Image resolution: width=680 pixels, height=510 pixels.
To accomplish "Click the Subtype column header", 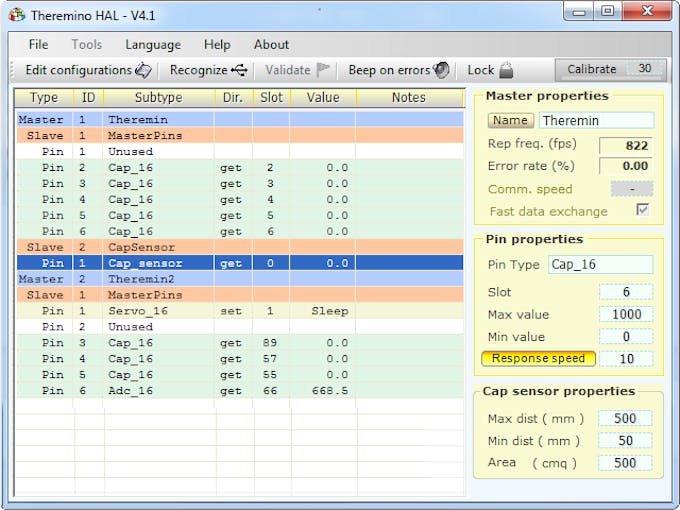I will coord(159,98).
